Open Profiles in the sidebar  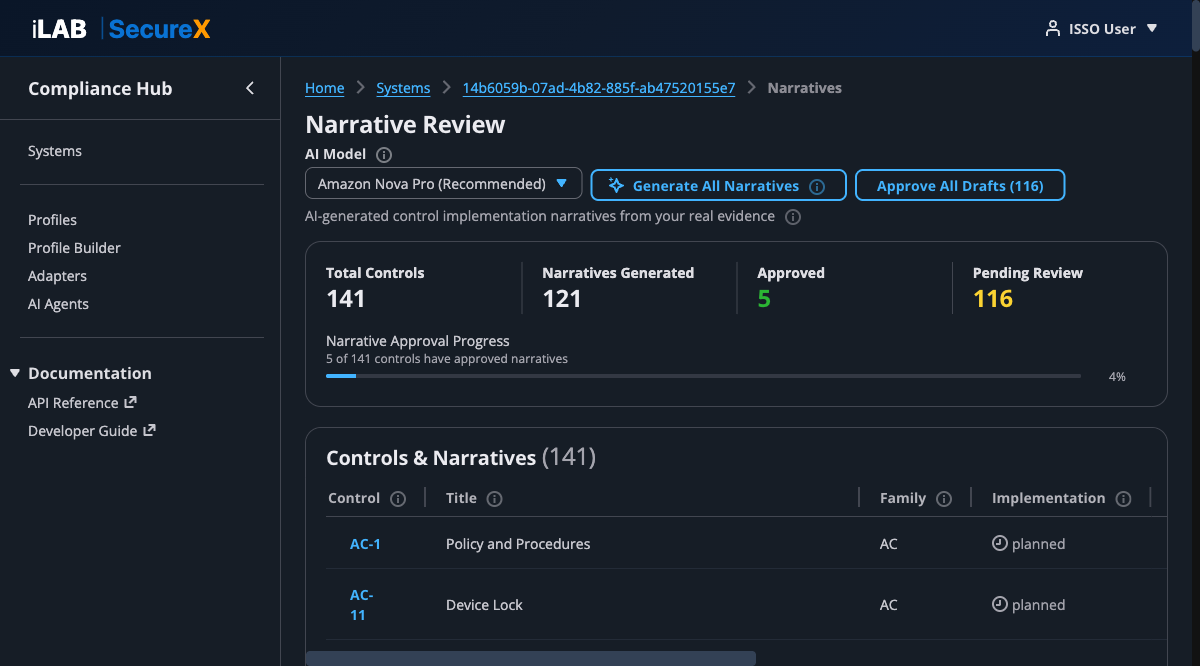(52, 220)
